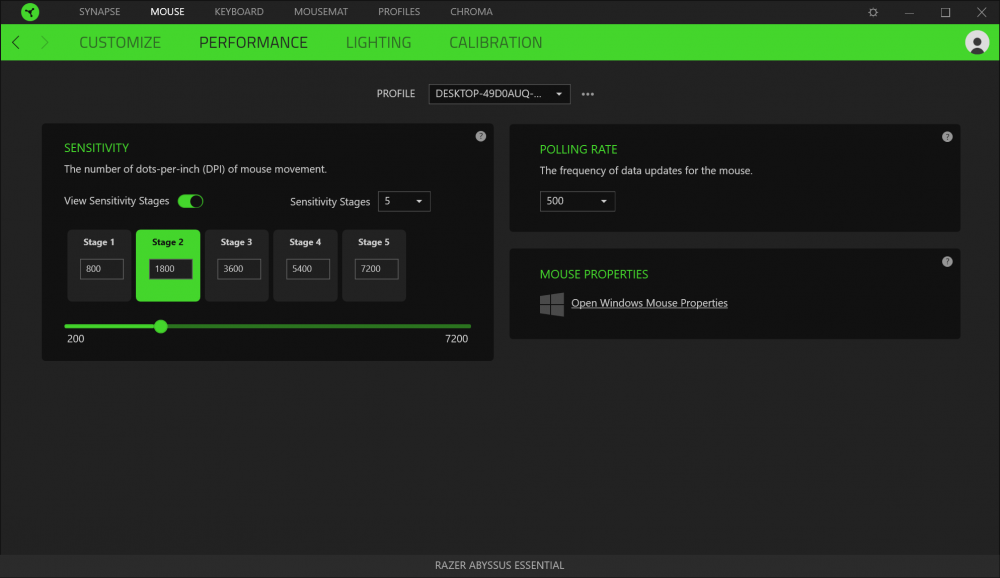
Task: Click the Razer Abyssus Essential device name
Action: point(499,565)
